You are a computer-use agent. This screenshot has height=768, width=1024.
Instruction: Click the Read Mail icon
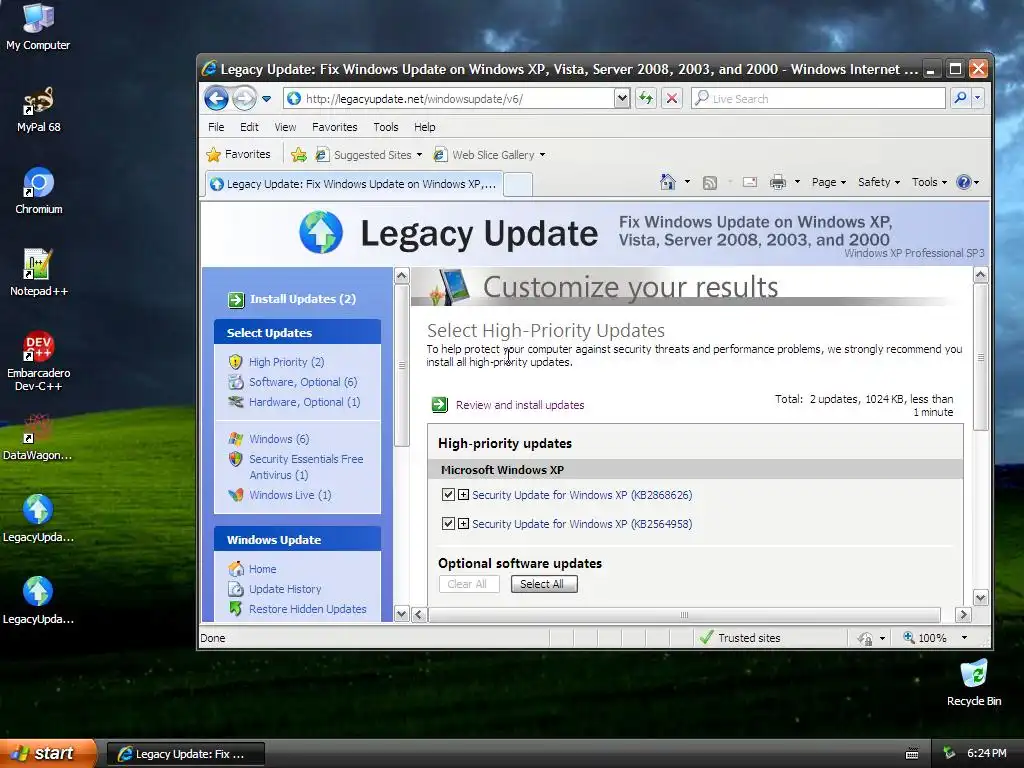tap(750, 182)
